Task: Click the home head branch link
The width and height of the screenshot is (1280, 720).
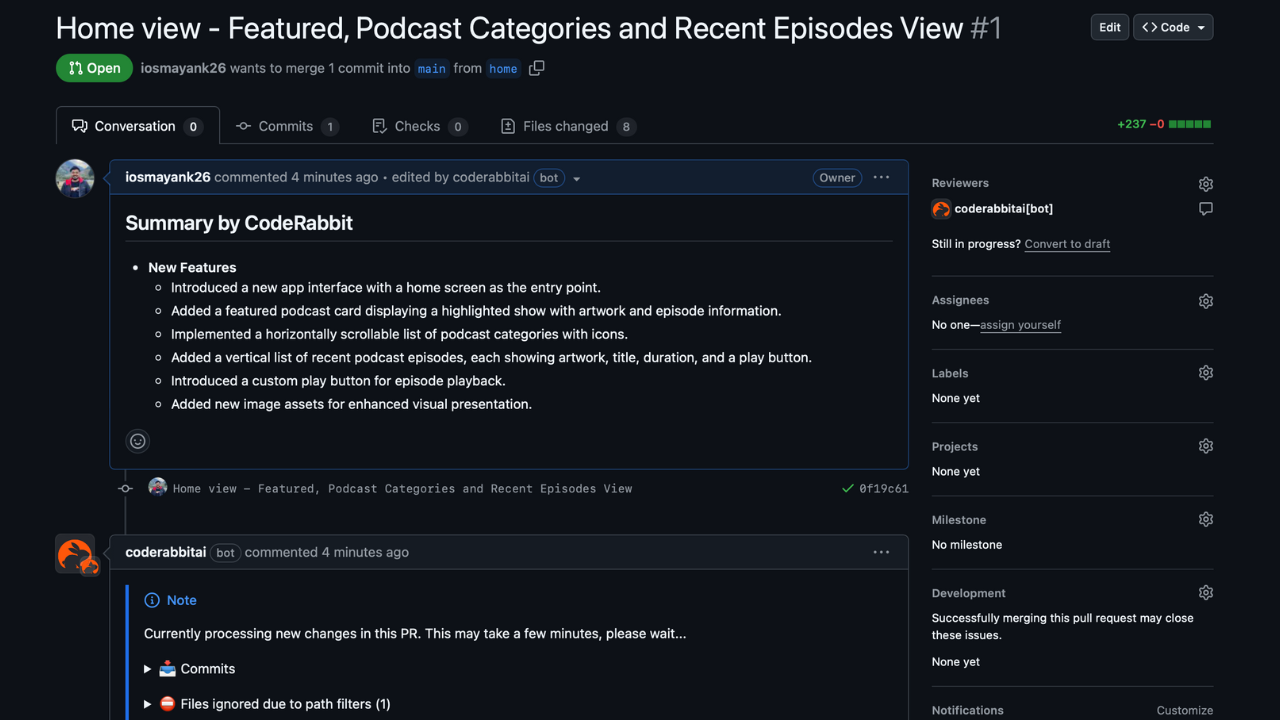Action: tap(503, 69)
